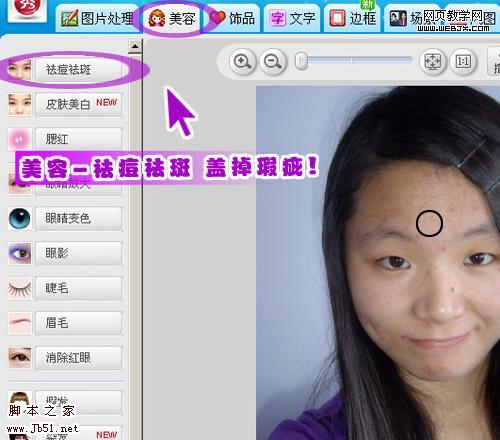Click the zoom level slider handle
Image resolution: width=500 pixels, height=440 pixels.
[x=301, y=61]
